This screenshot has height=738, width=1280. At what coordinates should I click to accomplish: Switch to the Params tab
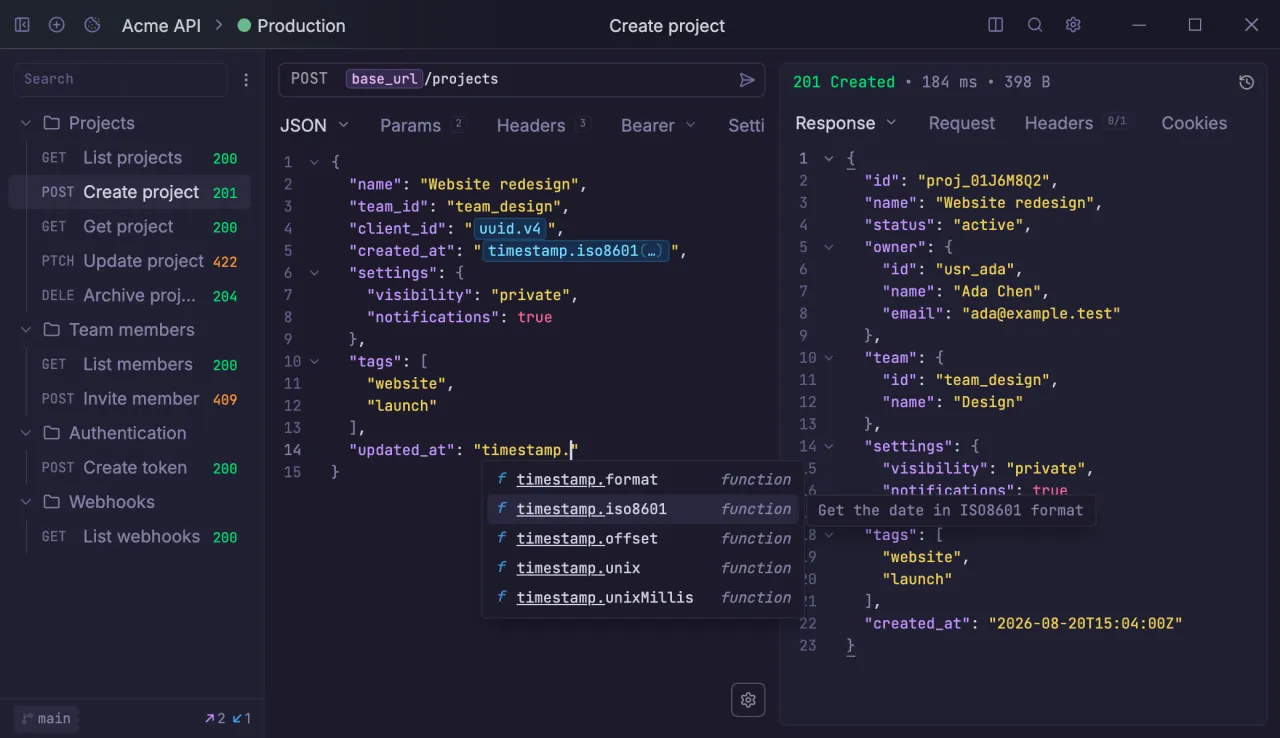[x=422, y=125]
